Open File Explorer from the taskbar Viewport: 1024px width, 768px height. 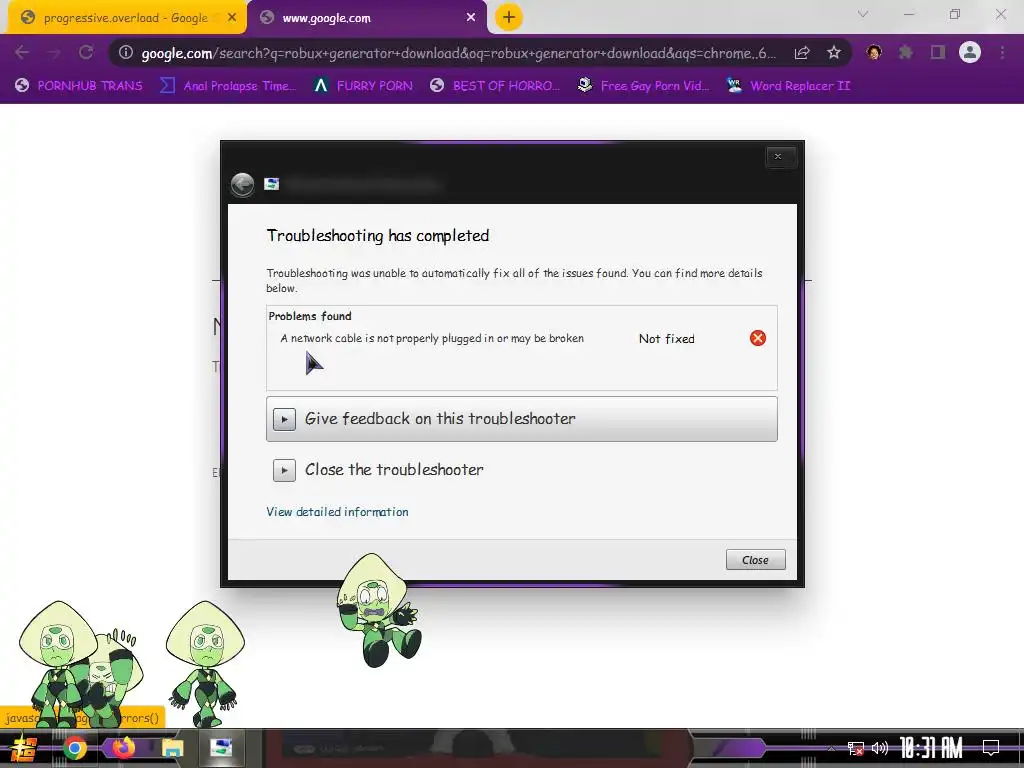point(172,748)
